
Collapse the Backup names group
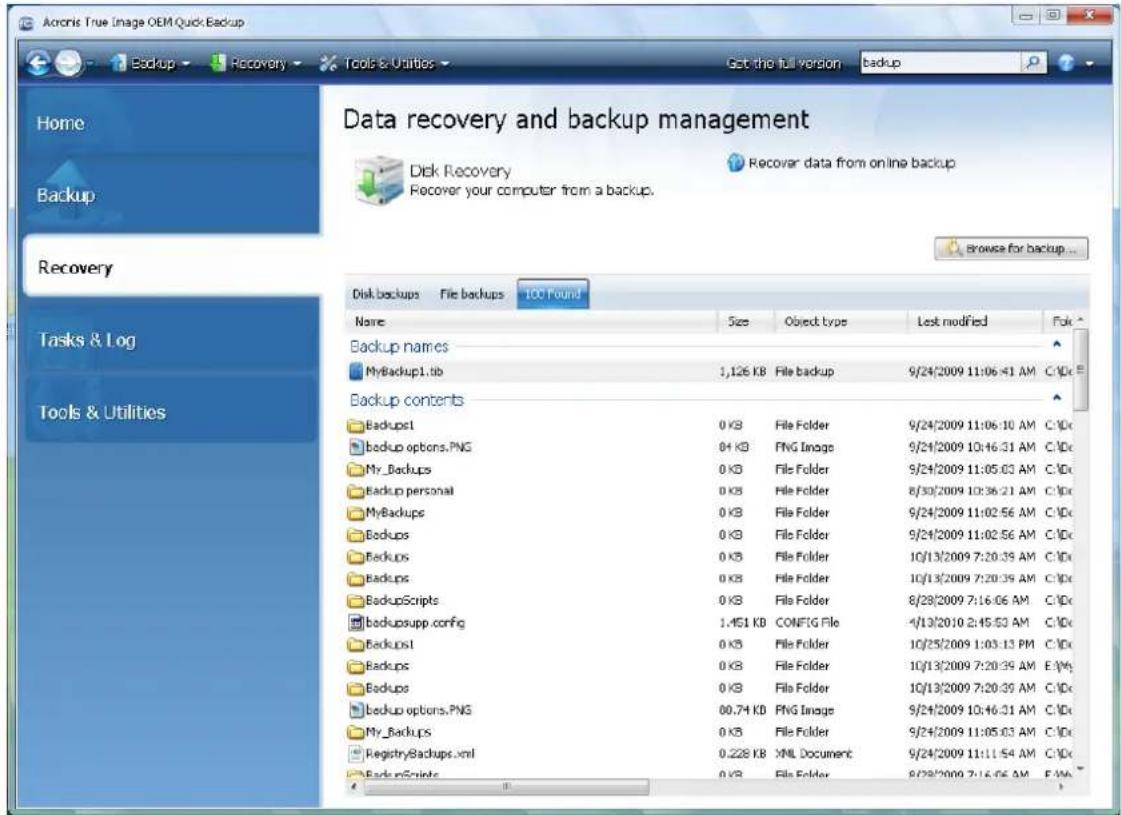click(x=1057, y=345)
